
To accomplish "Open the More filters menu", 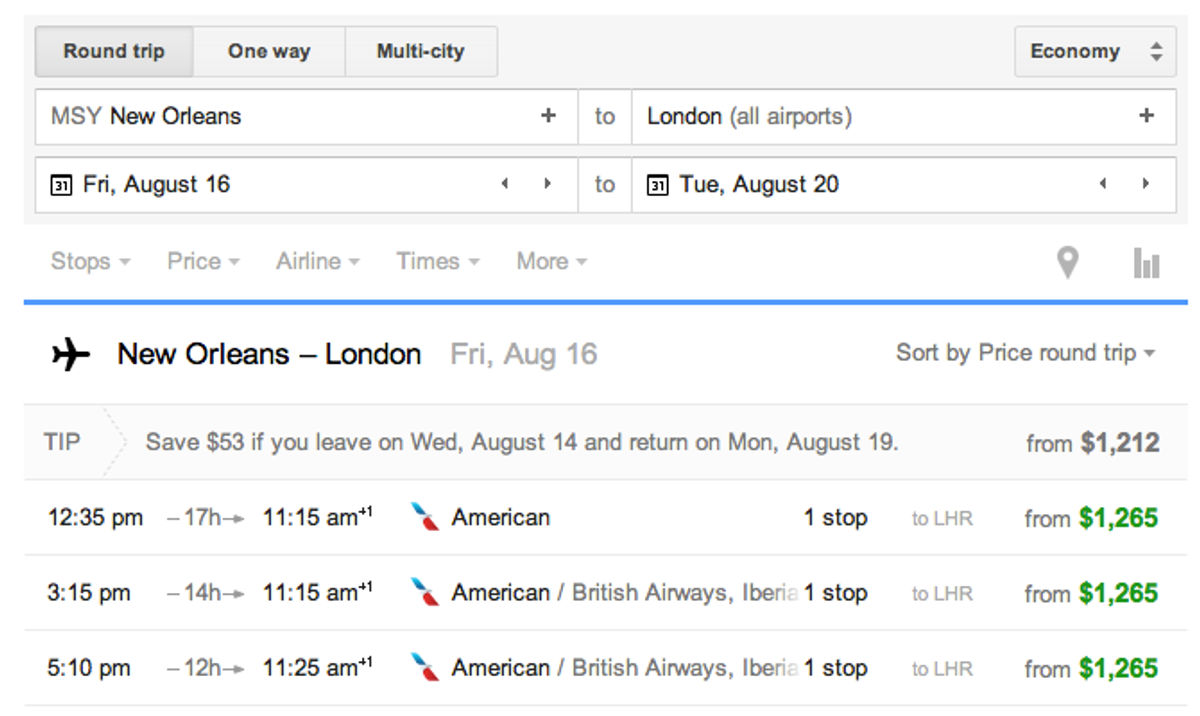I will pos(551,260).
